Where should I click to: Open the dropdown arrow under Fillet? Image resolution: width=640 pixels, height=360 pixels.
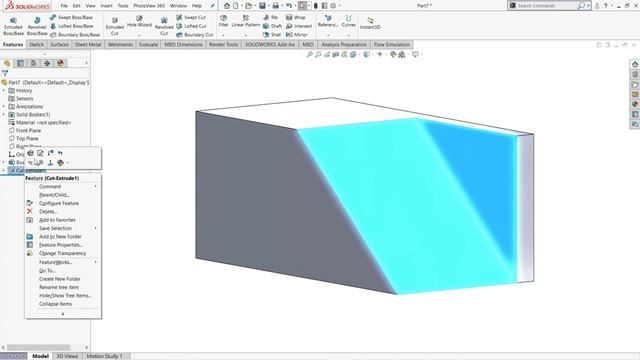(x=223, y=36)
